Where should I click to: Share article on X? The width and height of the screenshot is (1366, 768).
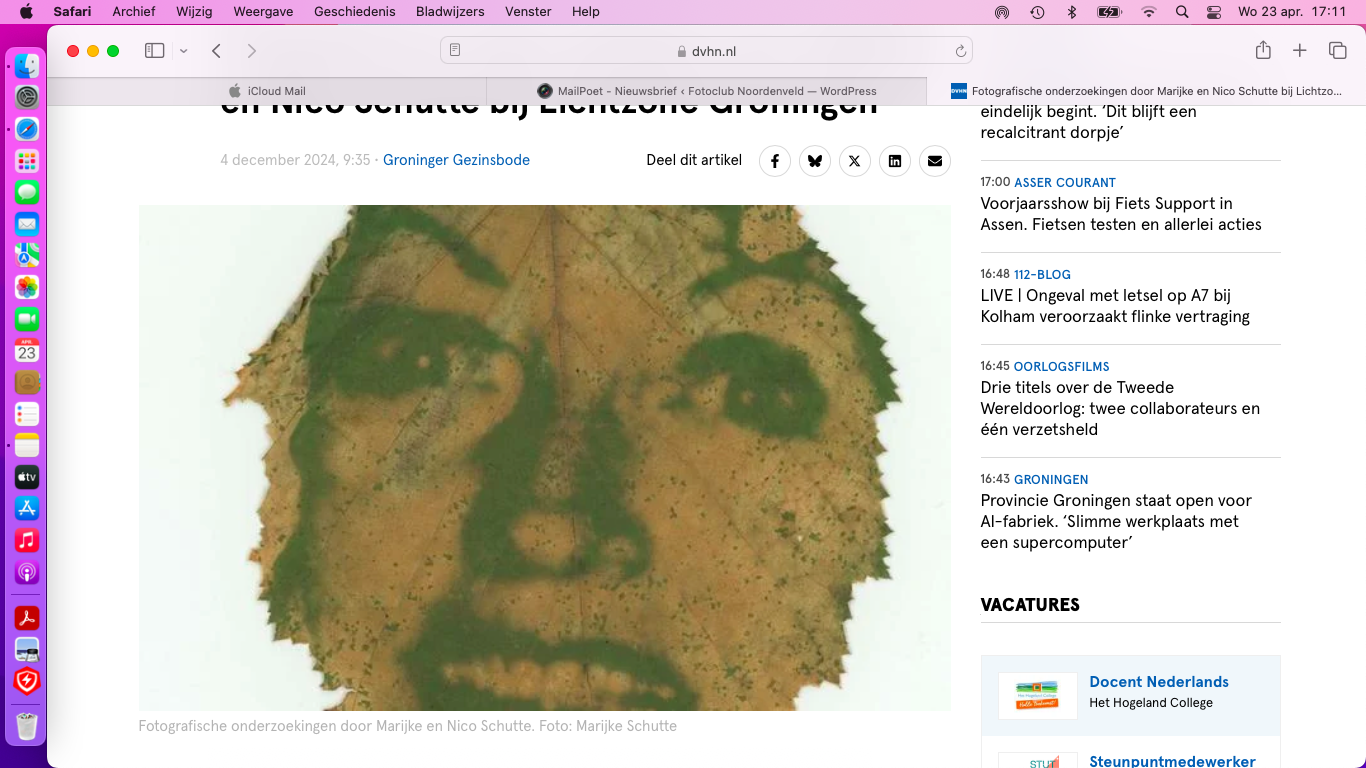point(855,161)
